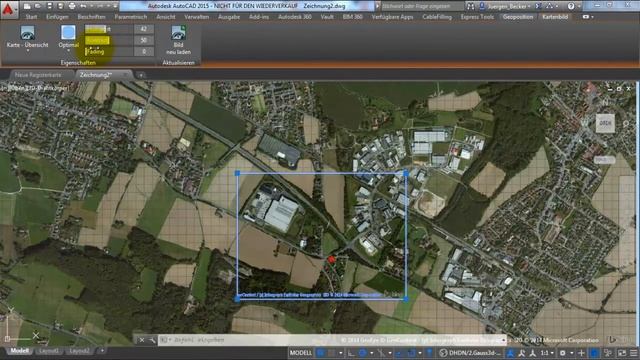Screen dimensions: 640x360
Task: Open the workspace switching gear icon
Action: tap(563, 353)
